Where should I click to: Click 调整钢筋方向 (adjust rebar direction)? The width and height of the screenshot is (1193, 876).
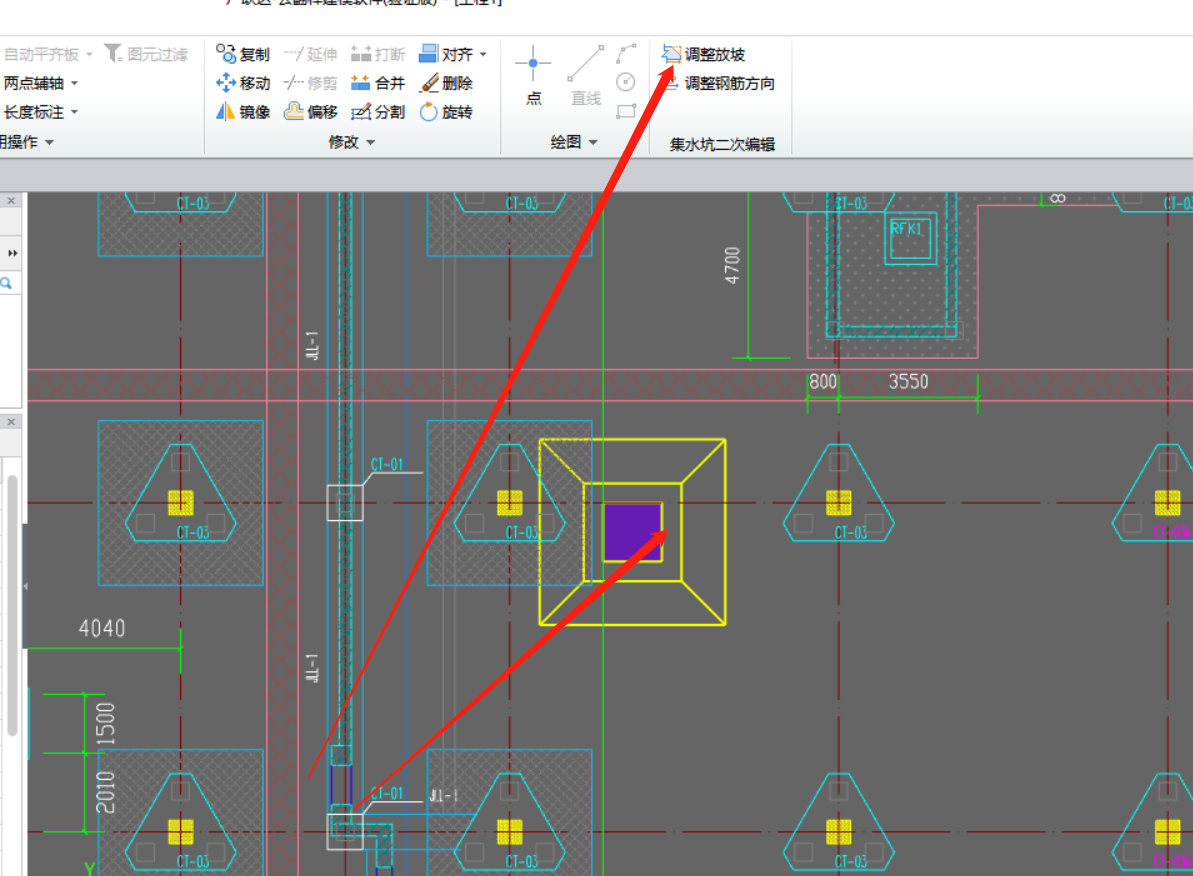click(718, 83)
